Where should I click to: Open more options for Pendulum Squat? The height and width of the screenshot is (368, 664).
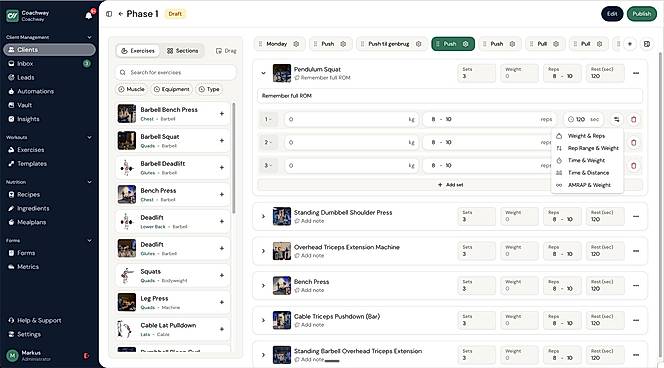pyautogui.click(x=636, y=73)
